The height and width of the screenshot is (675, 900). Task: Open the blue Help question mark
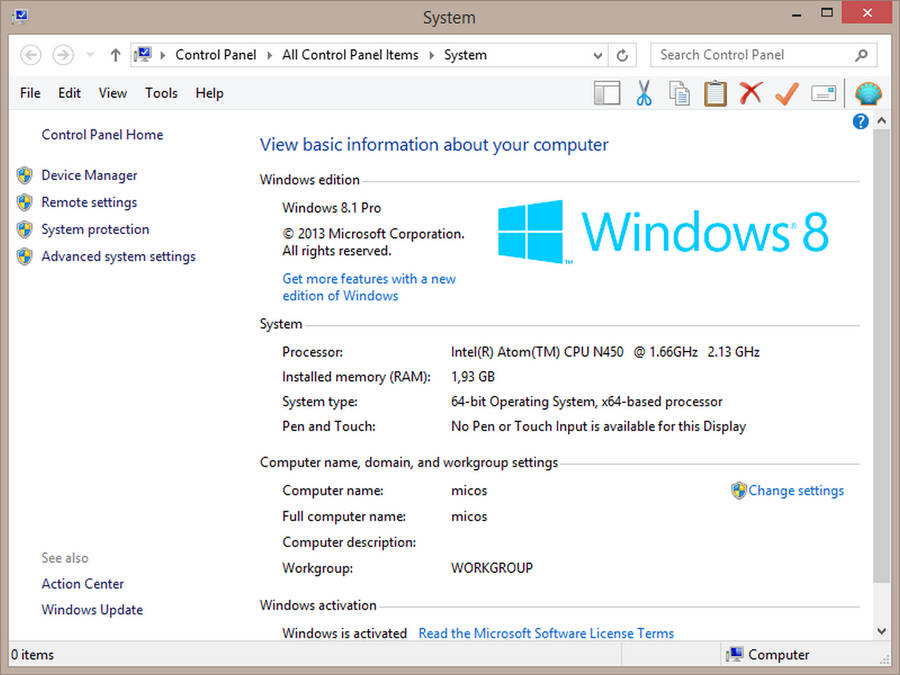click(x=860, y=121)
